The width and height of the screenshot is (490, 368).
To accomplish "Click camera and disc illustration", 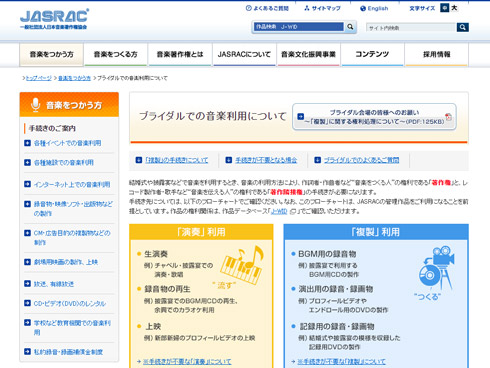I will pos(436,269).
